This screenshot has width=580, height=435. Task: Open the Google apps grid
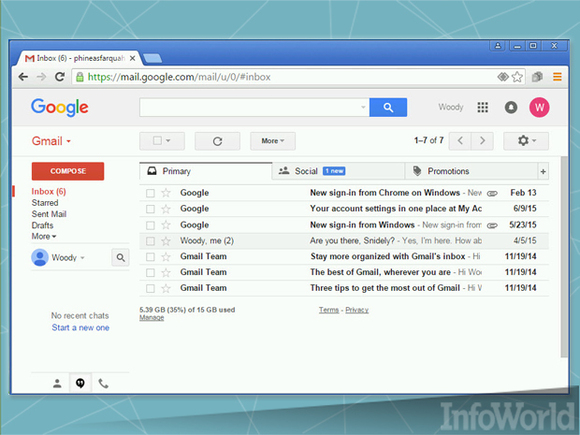pos(482,107)
